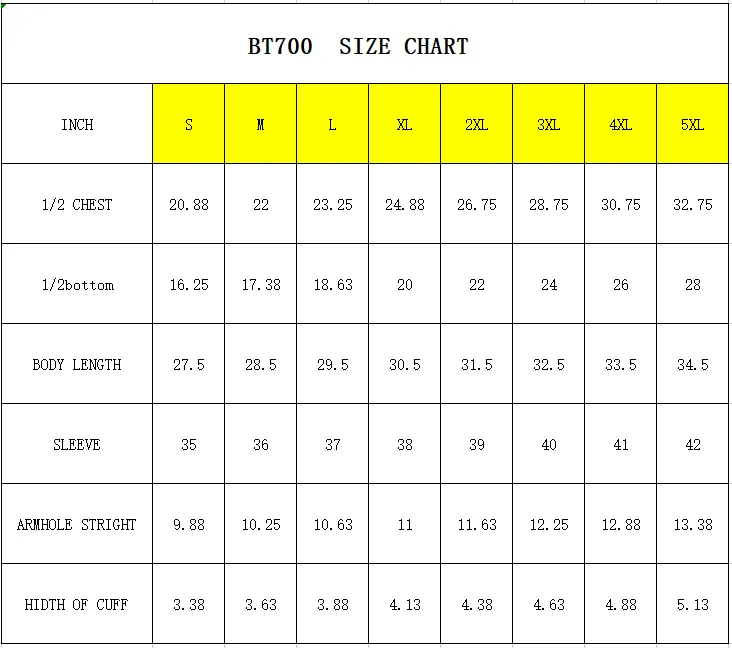Select the armhole value 11 for XL

[x=404, y=524]
